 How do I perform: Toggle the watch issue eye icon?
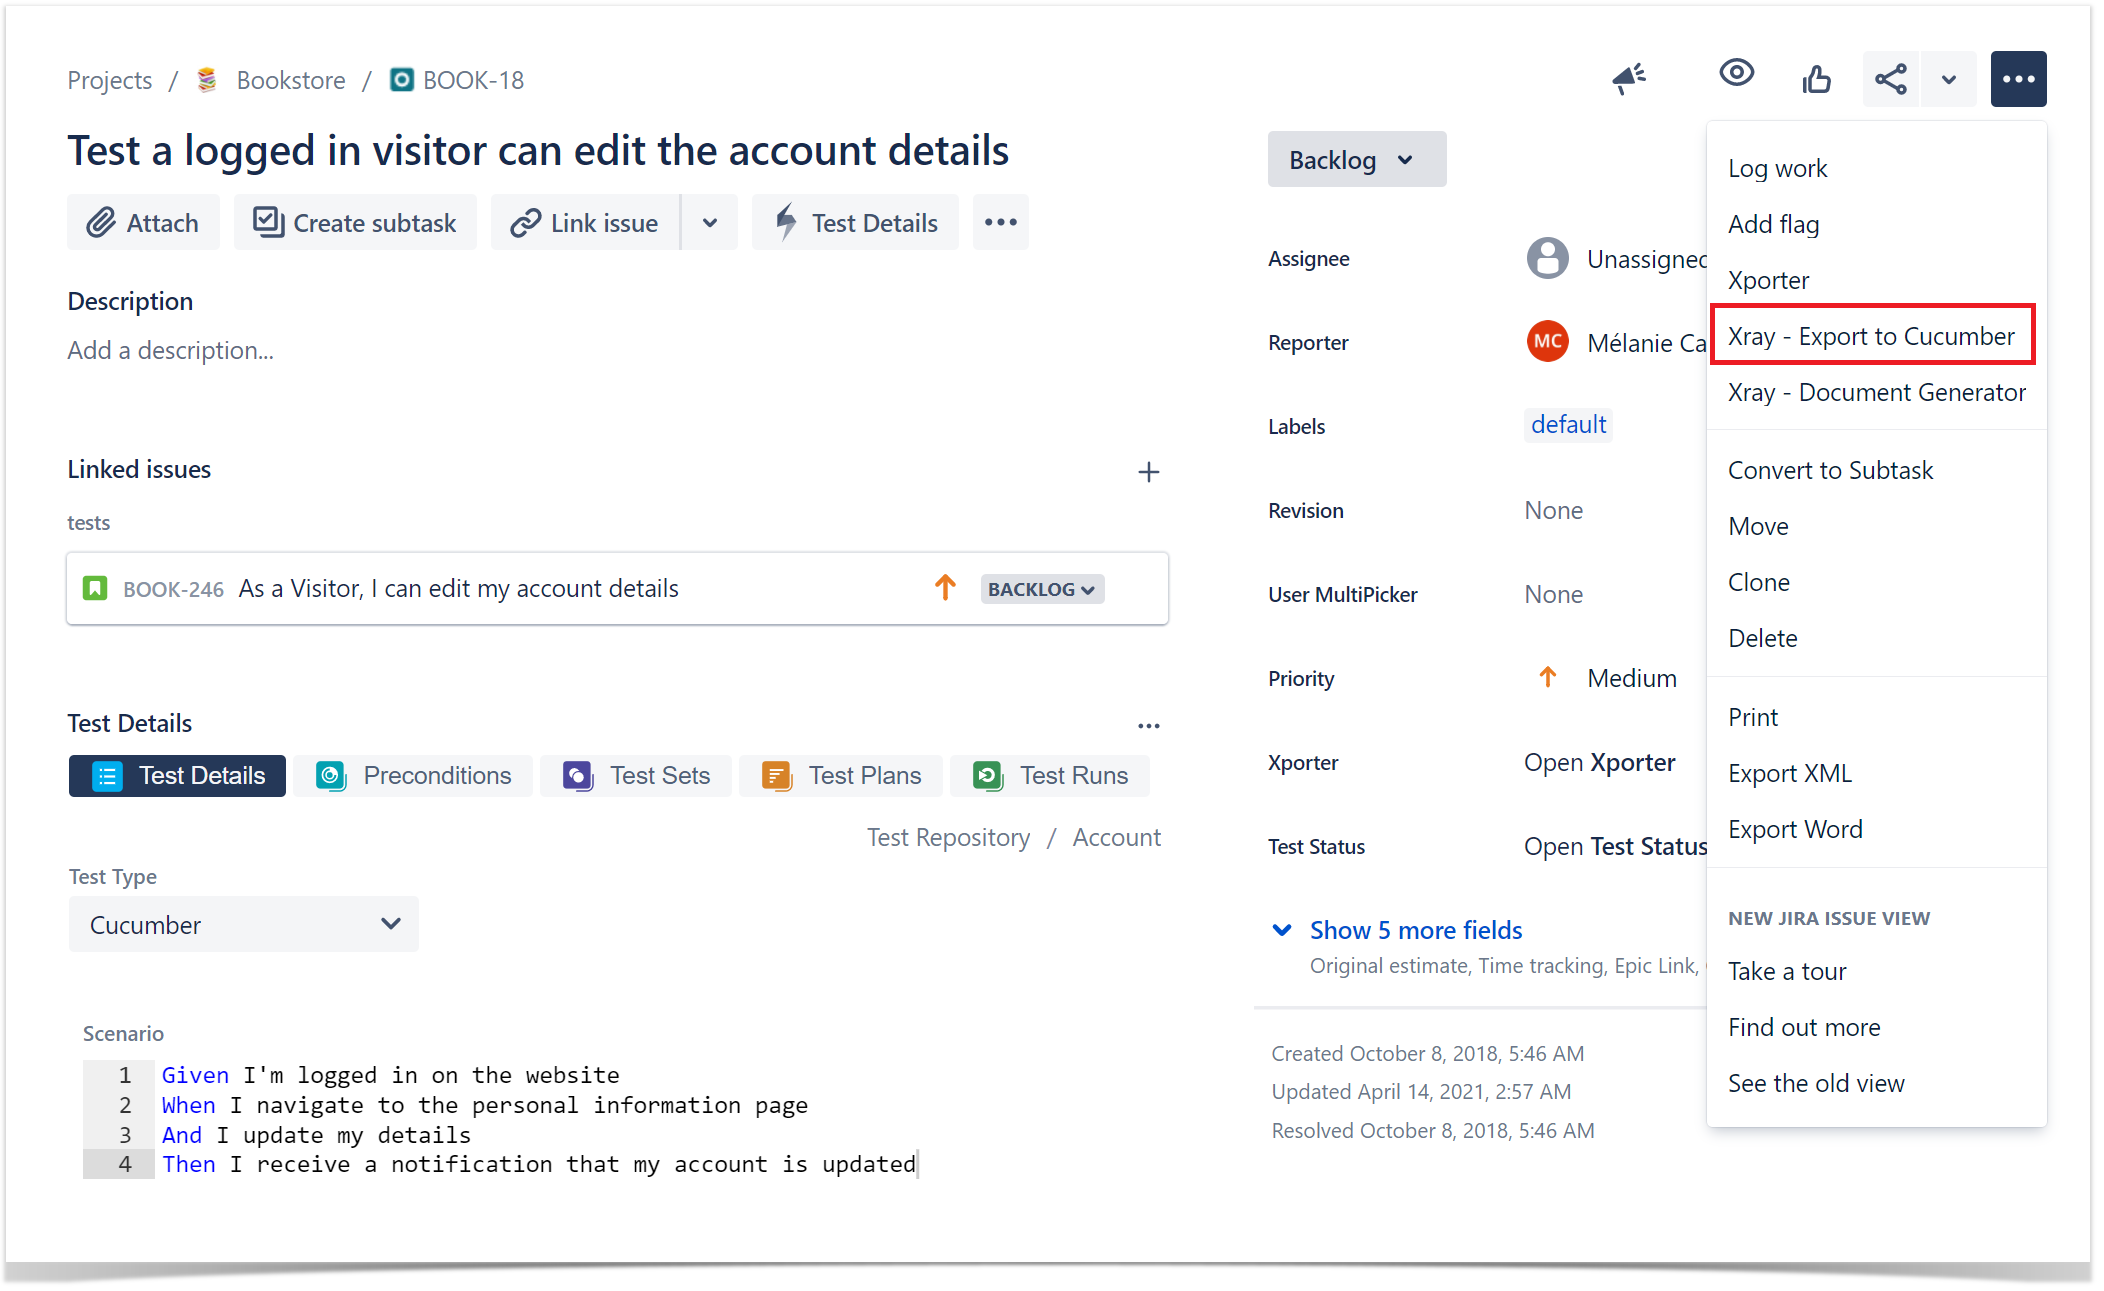1736,73
